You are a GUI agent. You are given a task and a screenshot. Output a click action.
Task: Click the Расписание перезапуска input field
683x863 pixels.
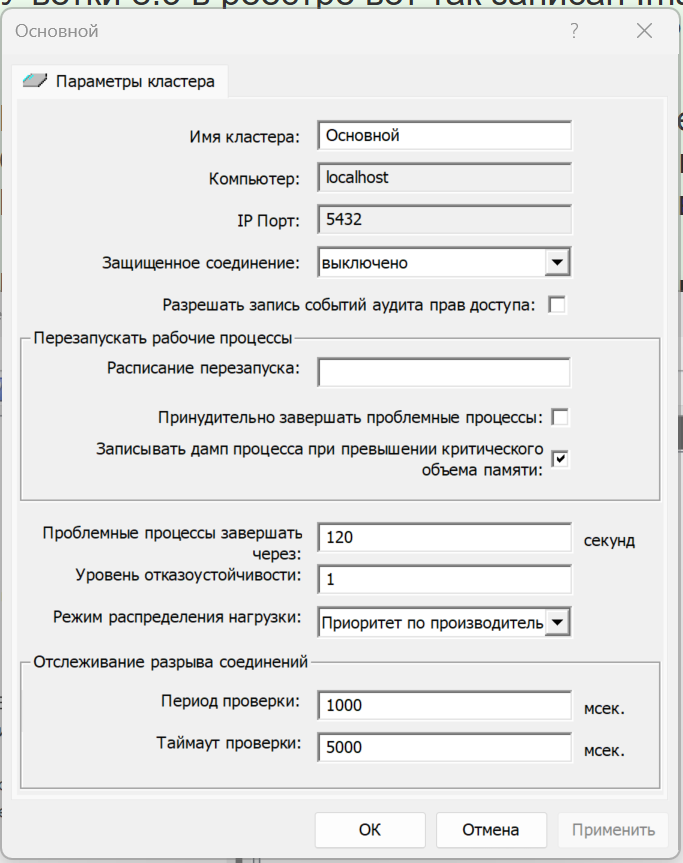[x=444, y=372]
